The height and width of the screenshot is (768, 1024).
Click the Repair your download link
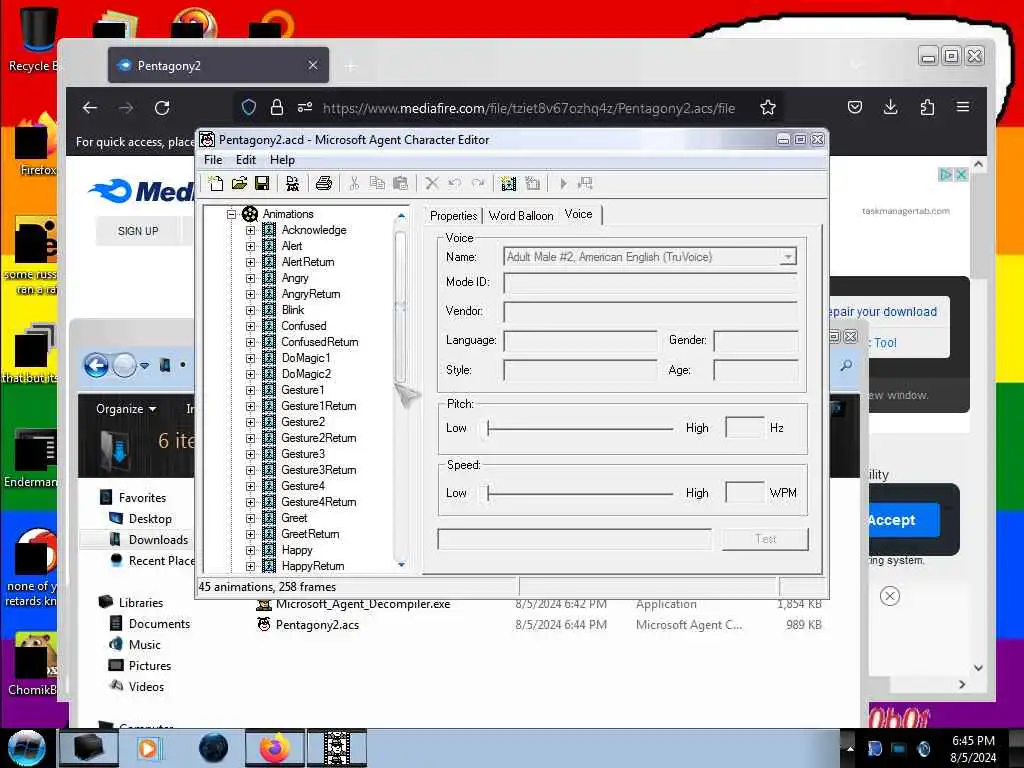882,312
